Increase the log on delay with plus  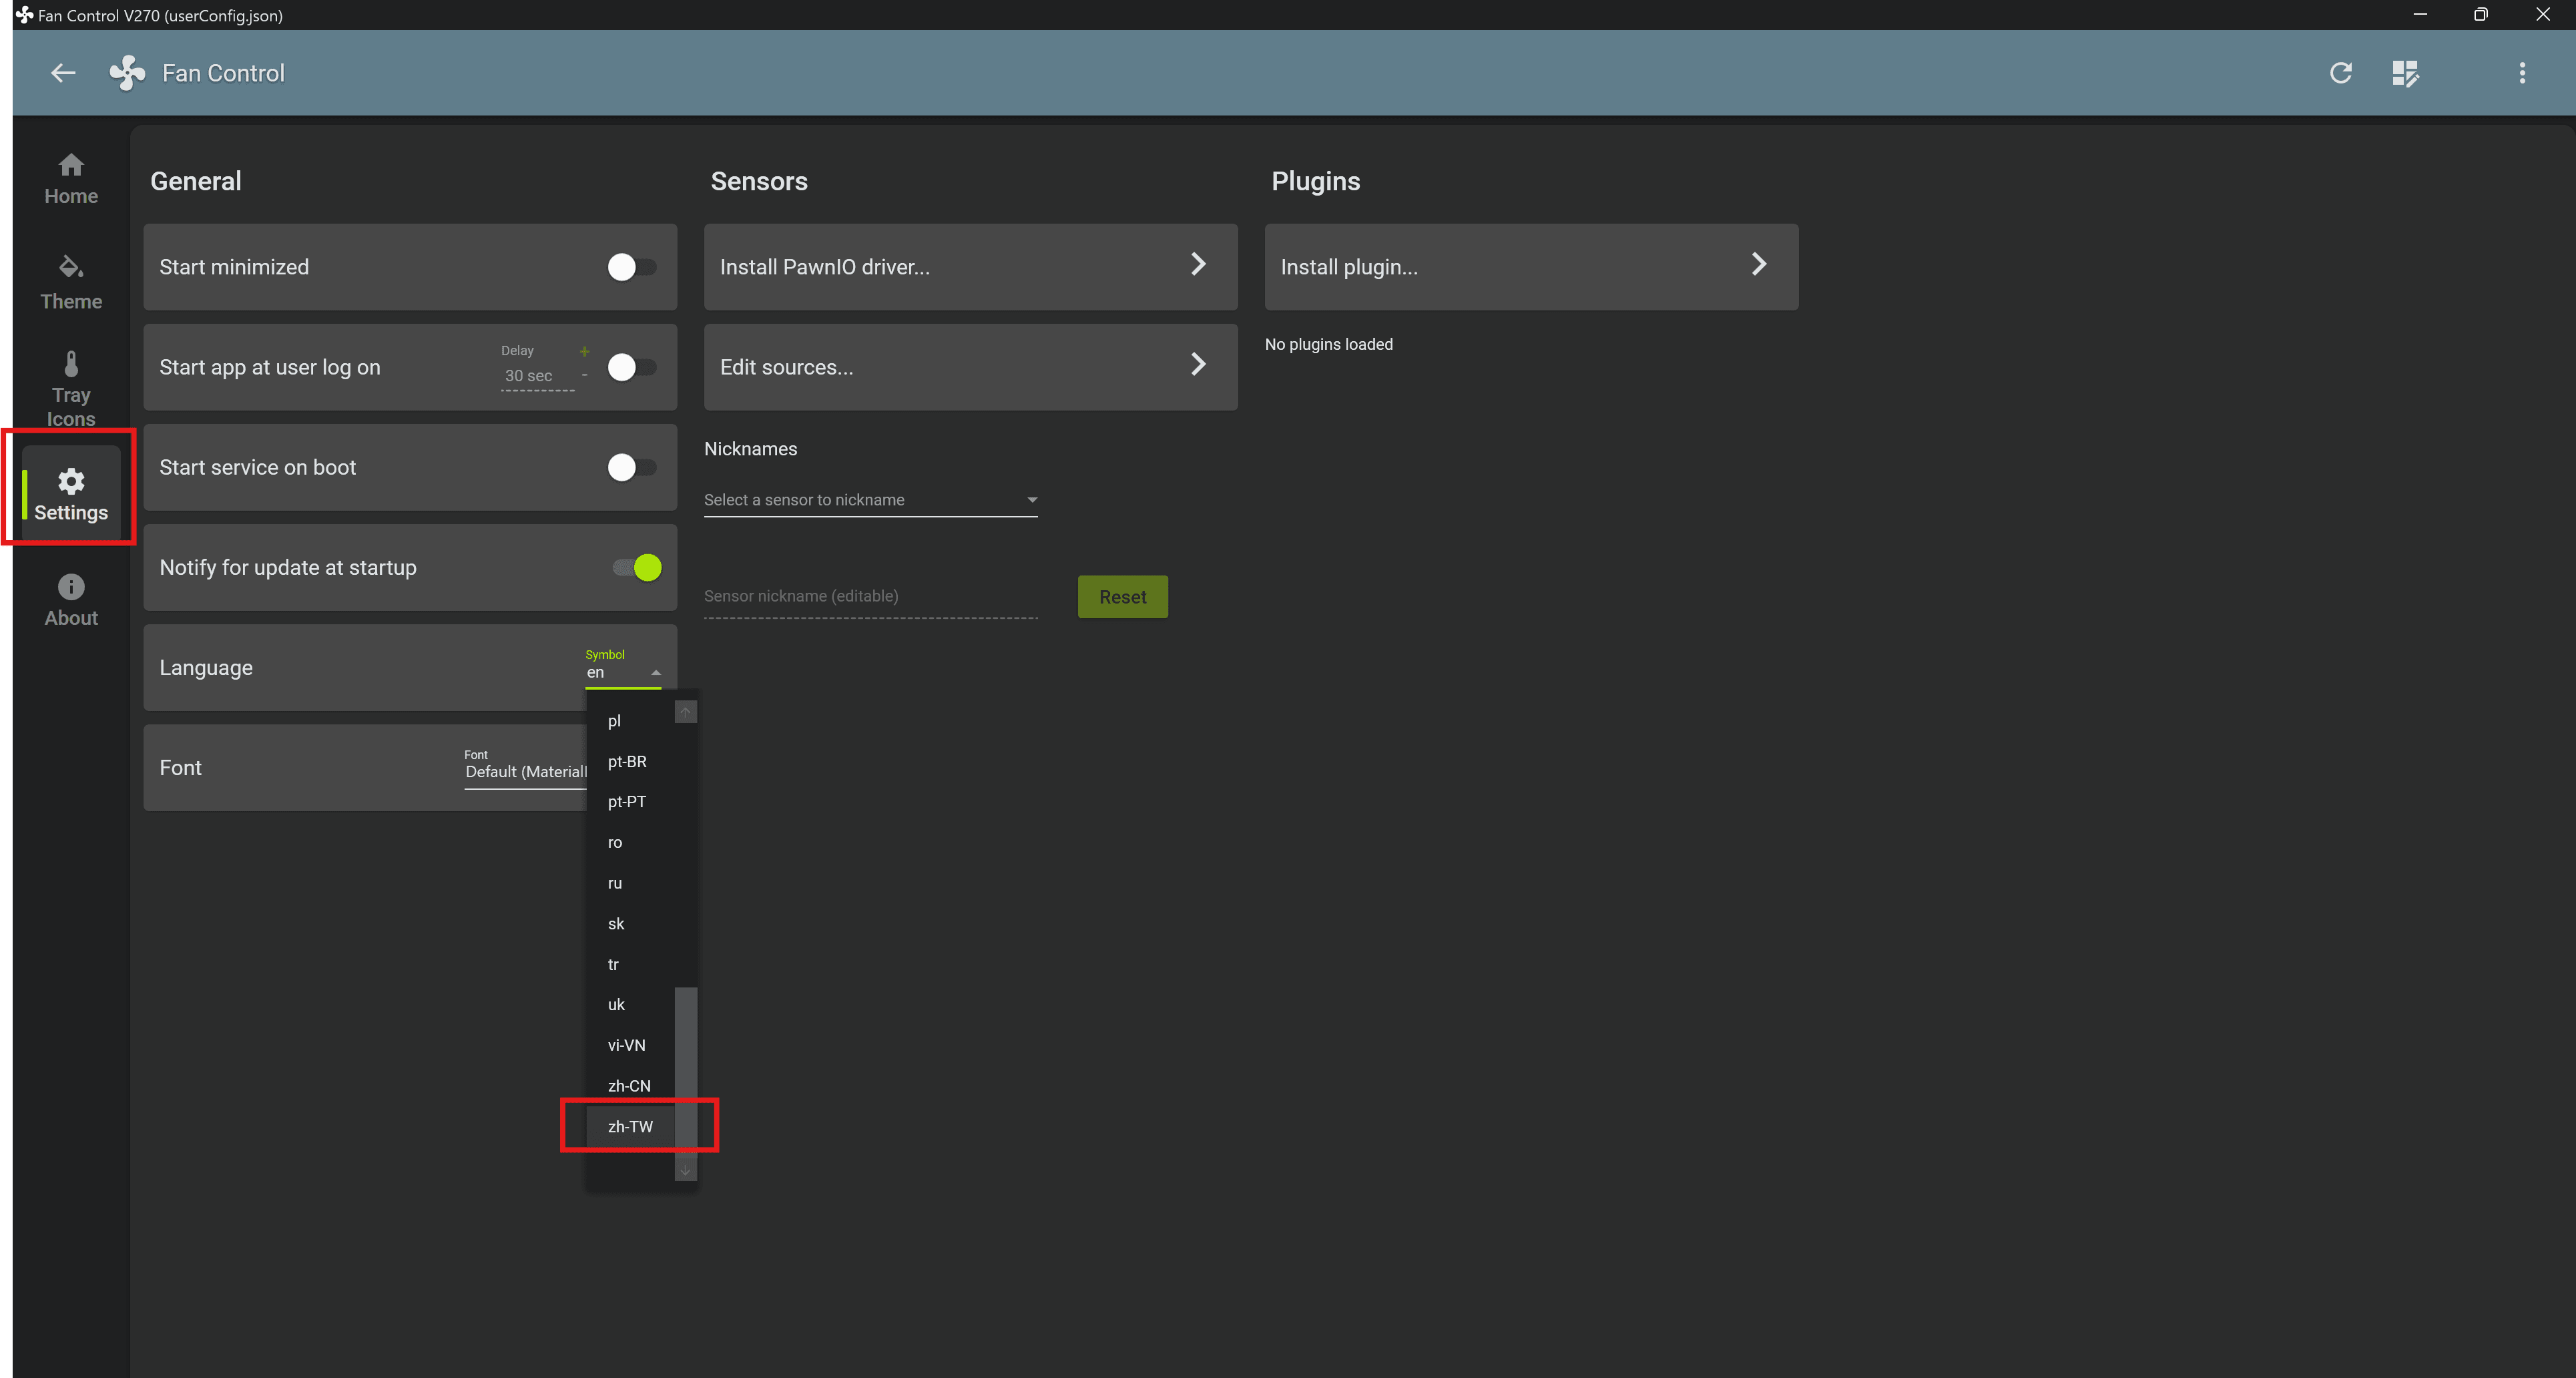[x=584, y=351]
